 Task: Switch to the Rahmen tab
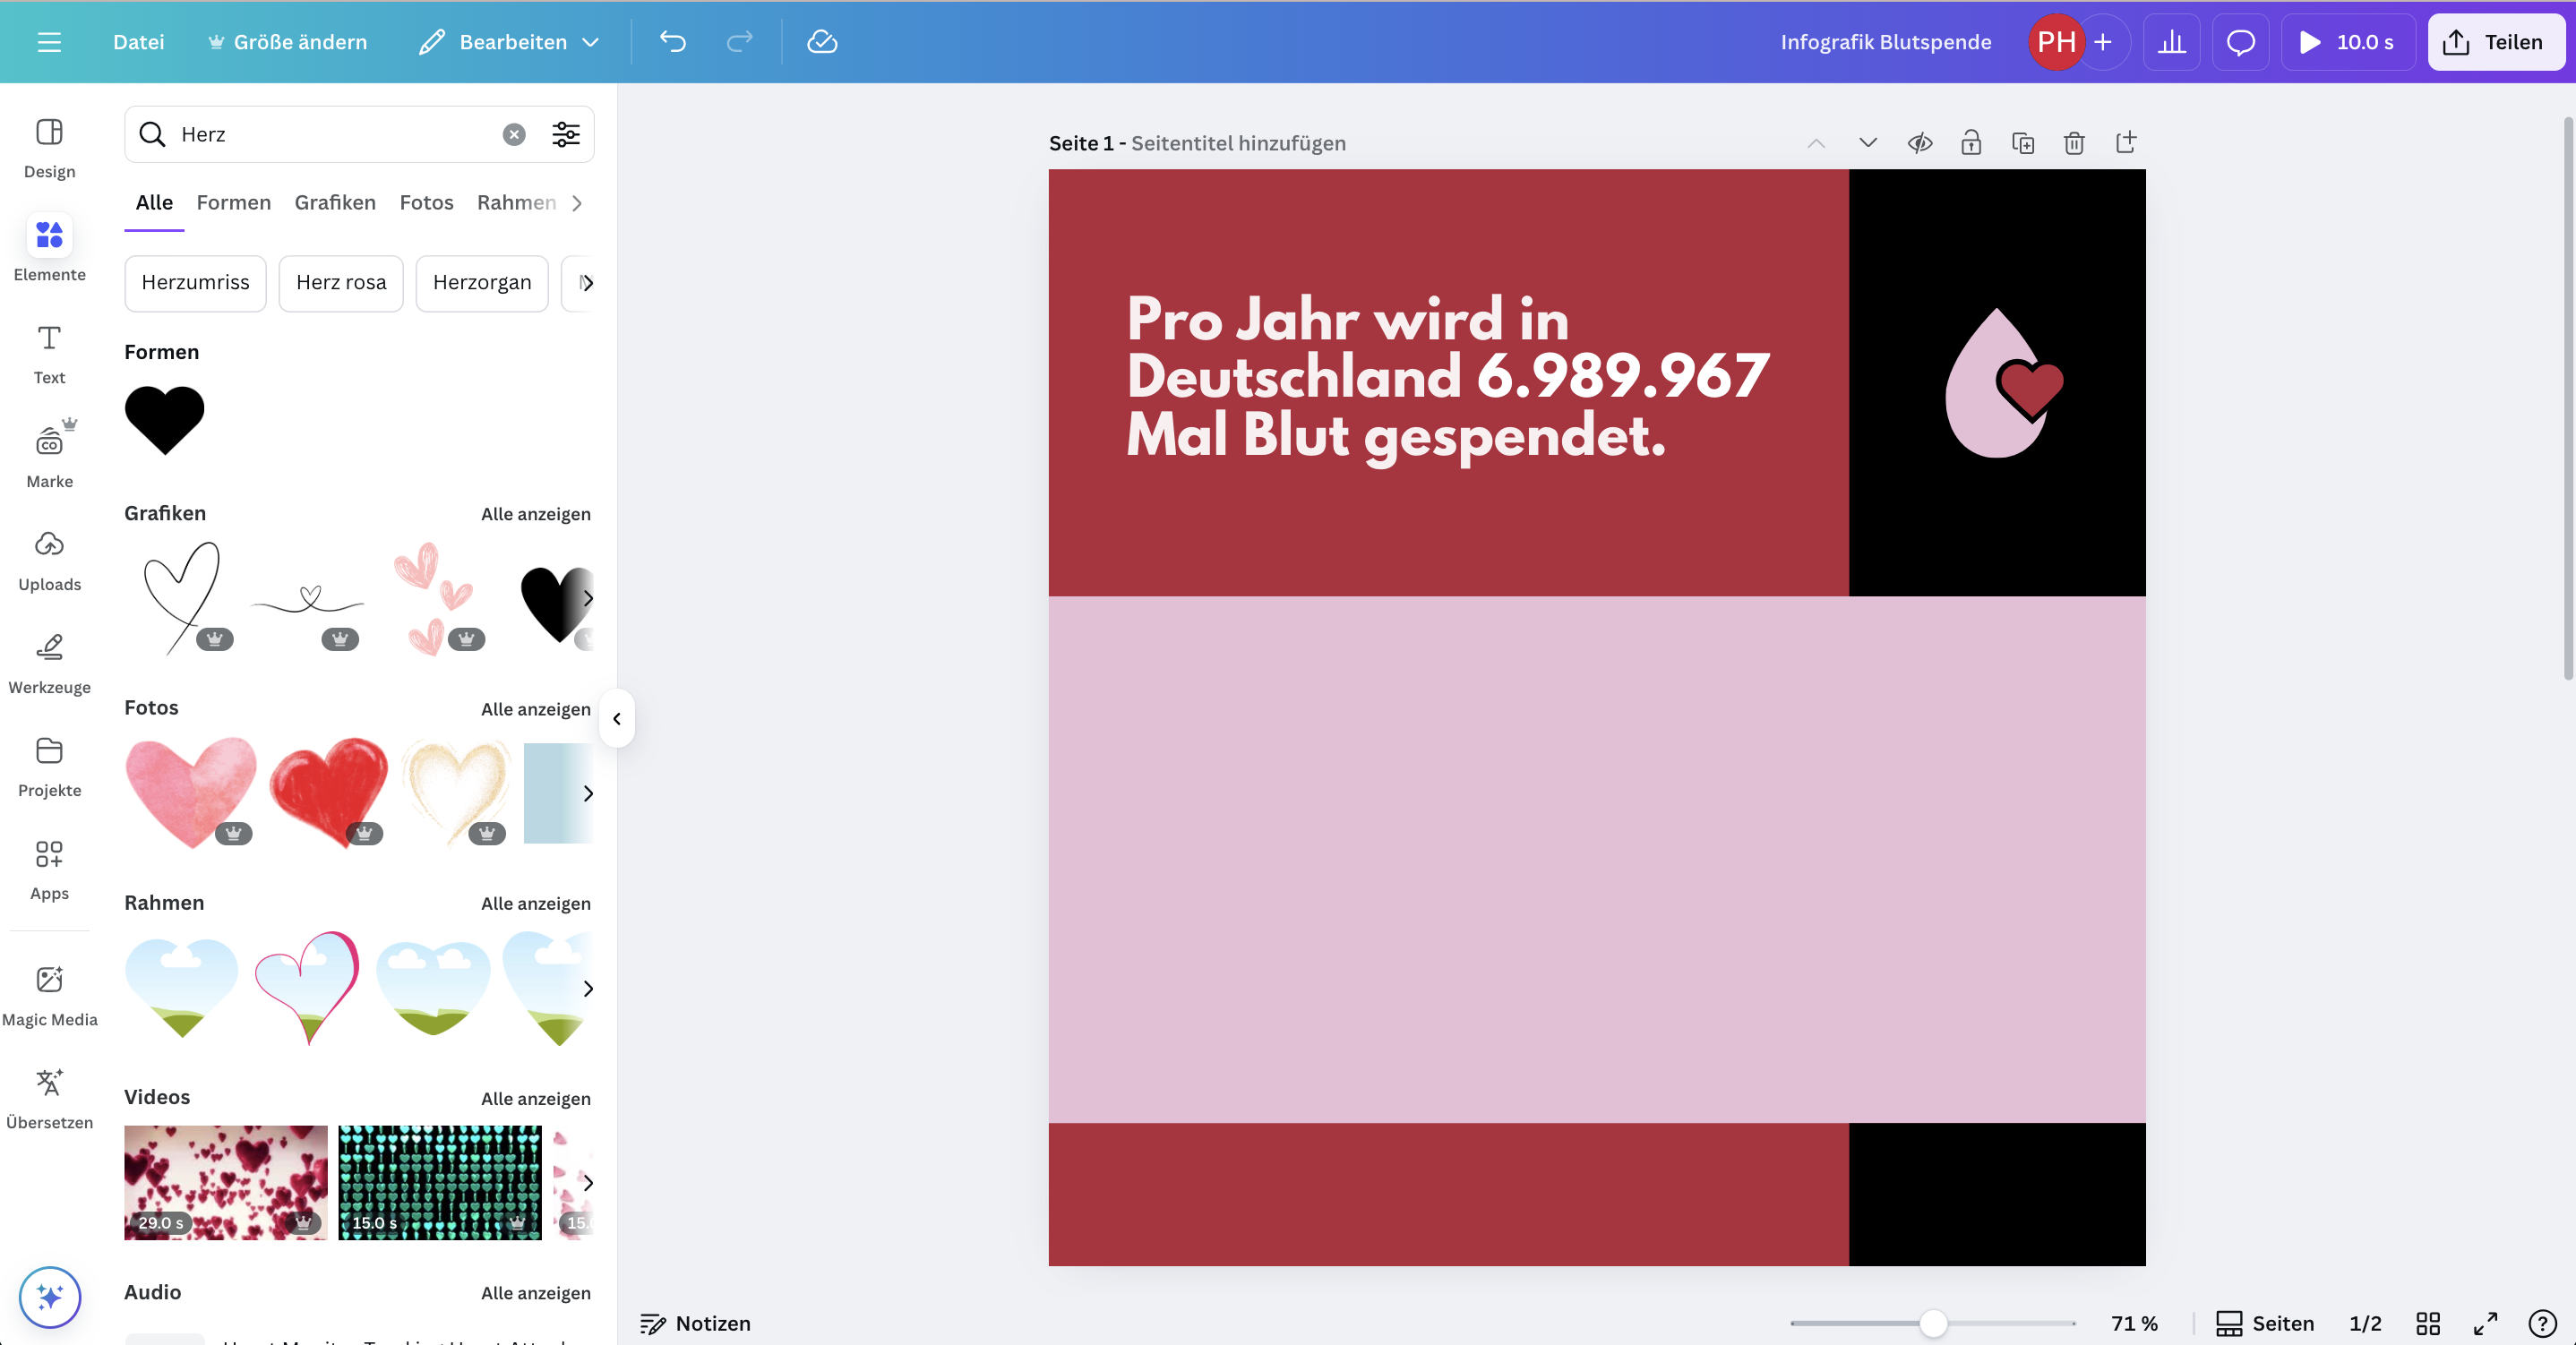tap(516, 203)
